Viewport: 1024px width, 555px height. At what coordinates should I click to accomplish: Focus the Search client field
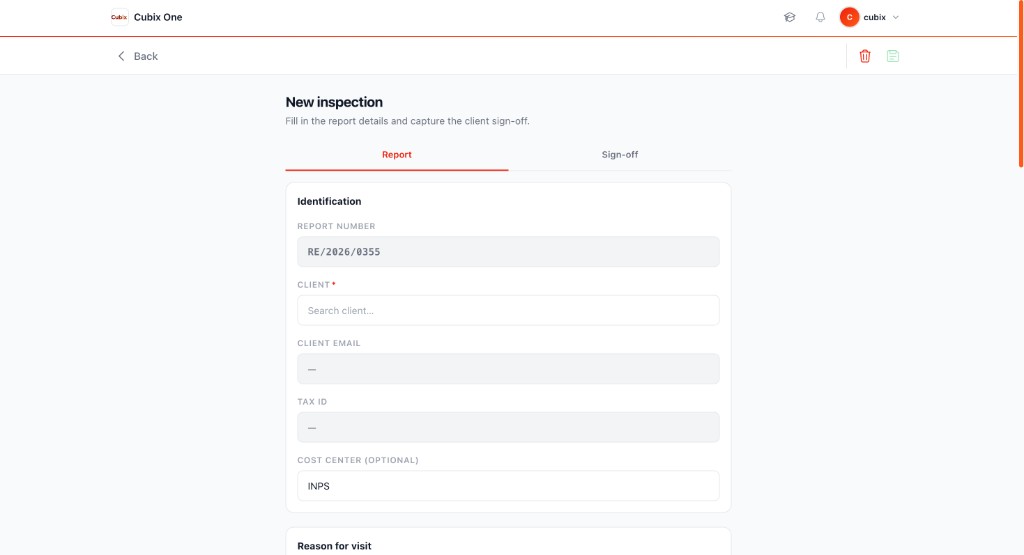pyautogui.click(x=508, y=310)
